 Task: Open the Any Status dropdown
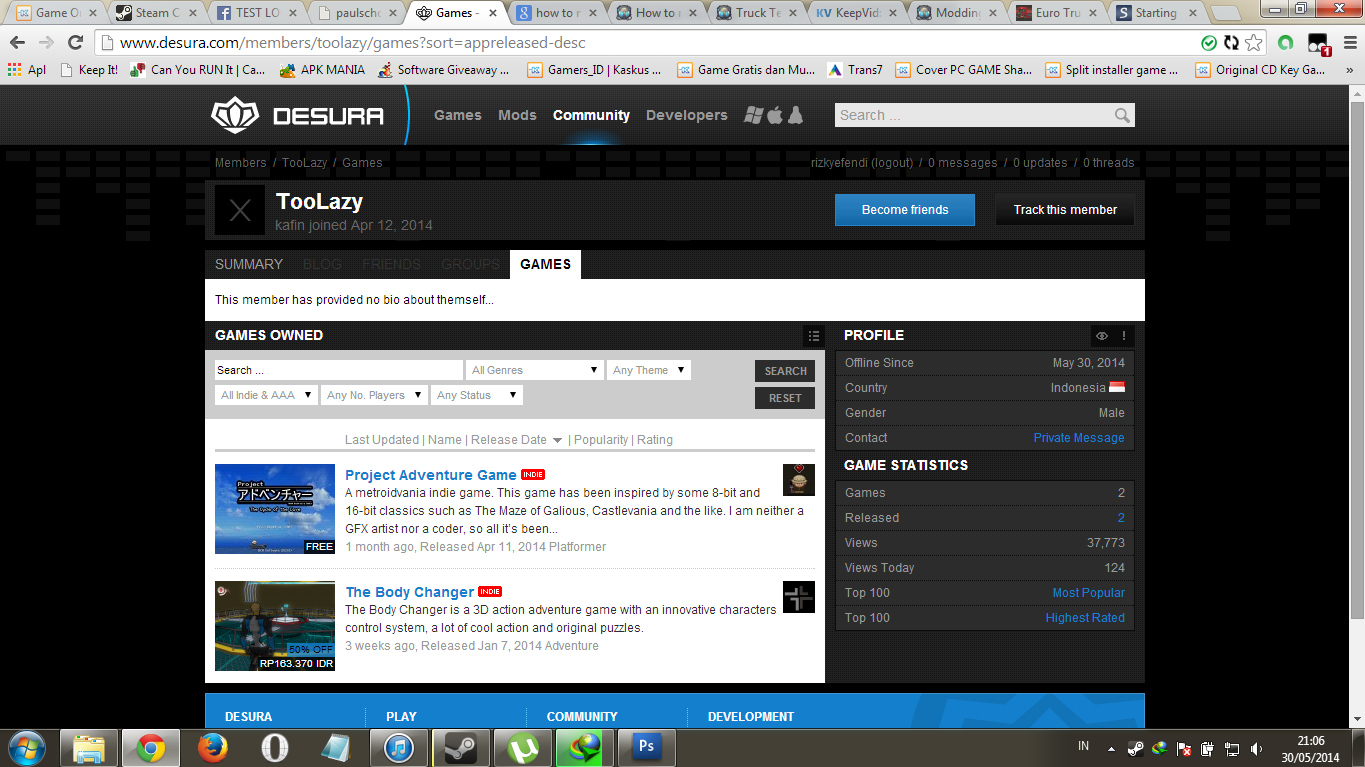click(x=477, y=395)
